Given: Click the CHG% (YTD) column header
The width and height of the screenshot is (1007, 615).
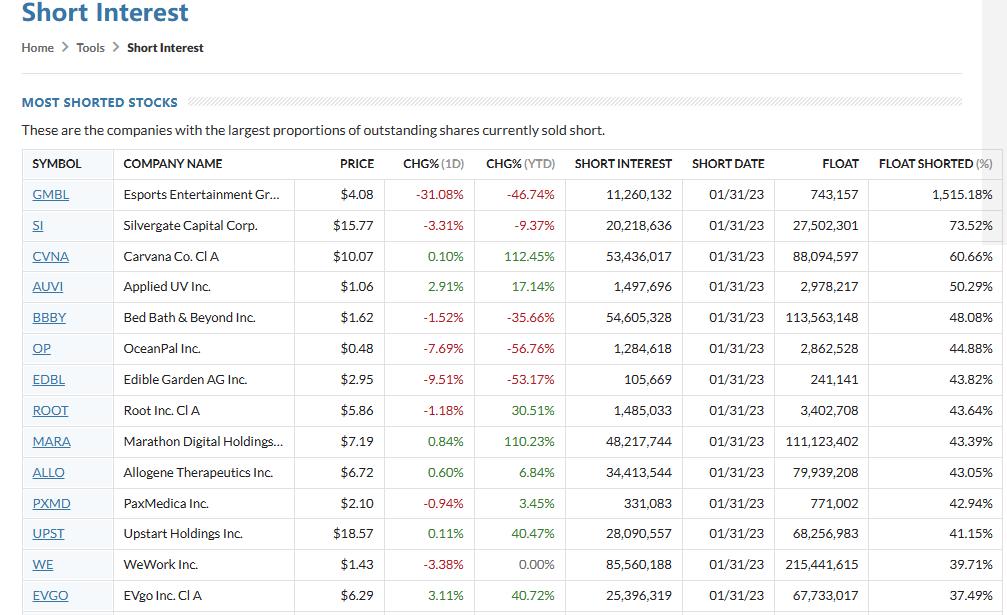Looking at the screenshot, I should coord(520,163).
